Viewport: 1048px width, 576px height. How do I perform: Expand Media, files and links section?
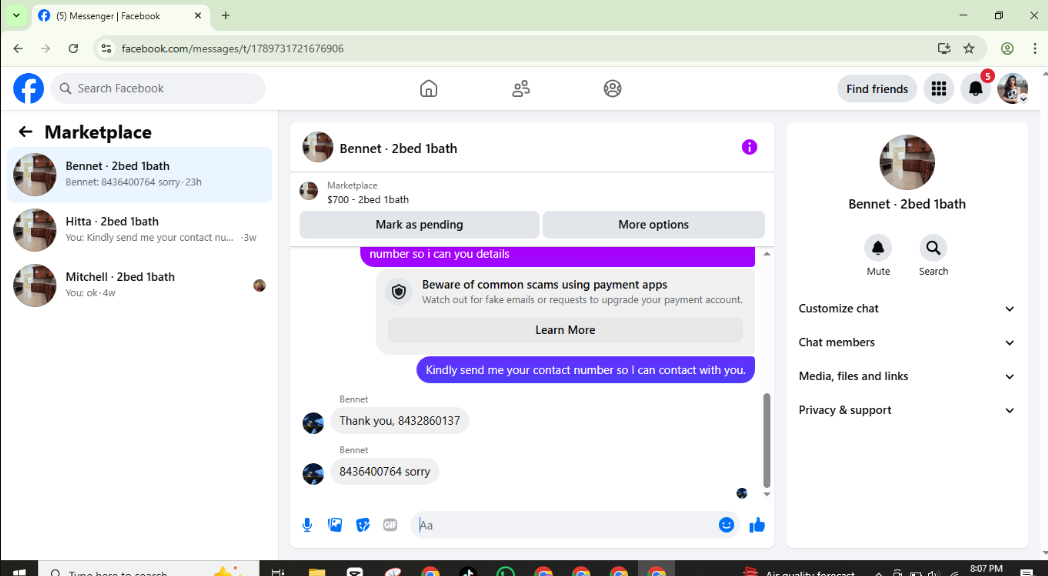pos(906,376)
